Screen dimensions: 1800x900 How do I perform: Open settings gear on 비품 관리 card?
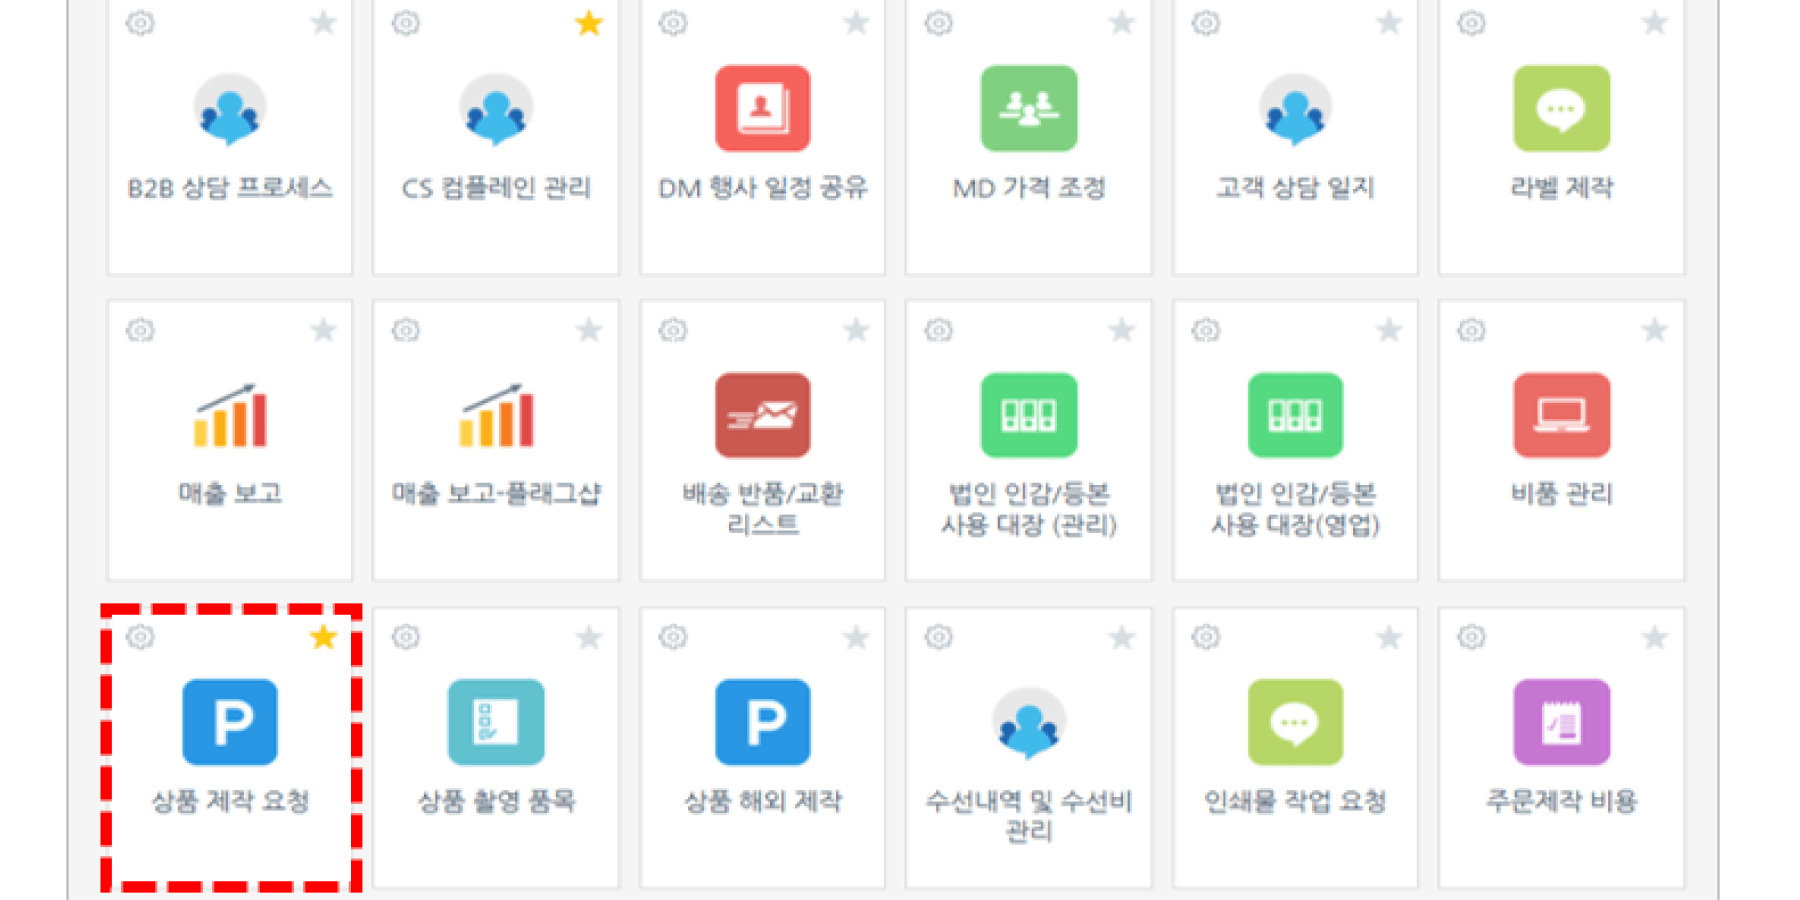coord(1471,330)
